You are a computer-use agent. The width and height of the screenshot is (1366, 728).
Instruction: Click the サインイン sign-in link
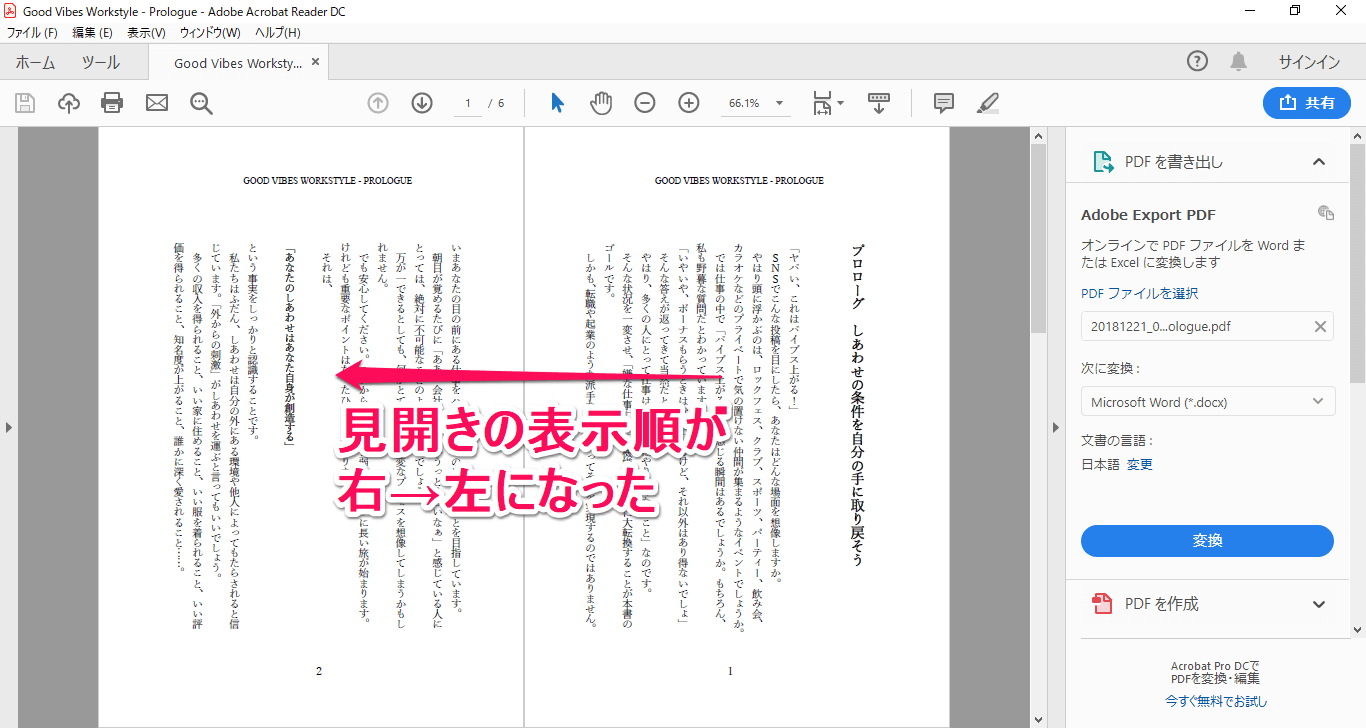[1309, 62]
